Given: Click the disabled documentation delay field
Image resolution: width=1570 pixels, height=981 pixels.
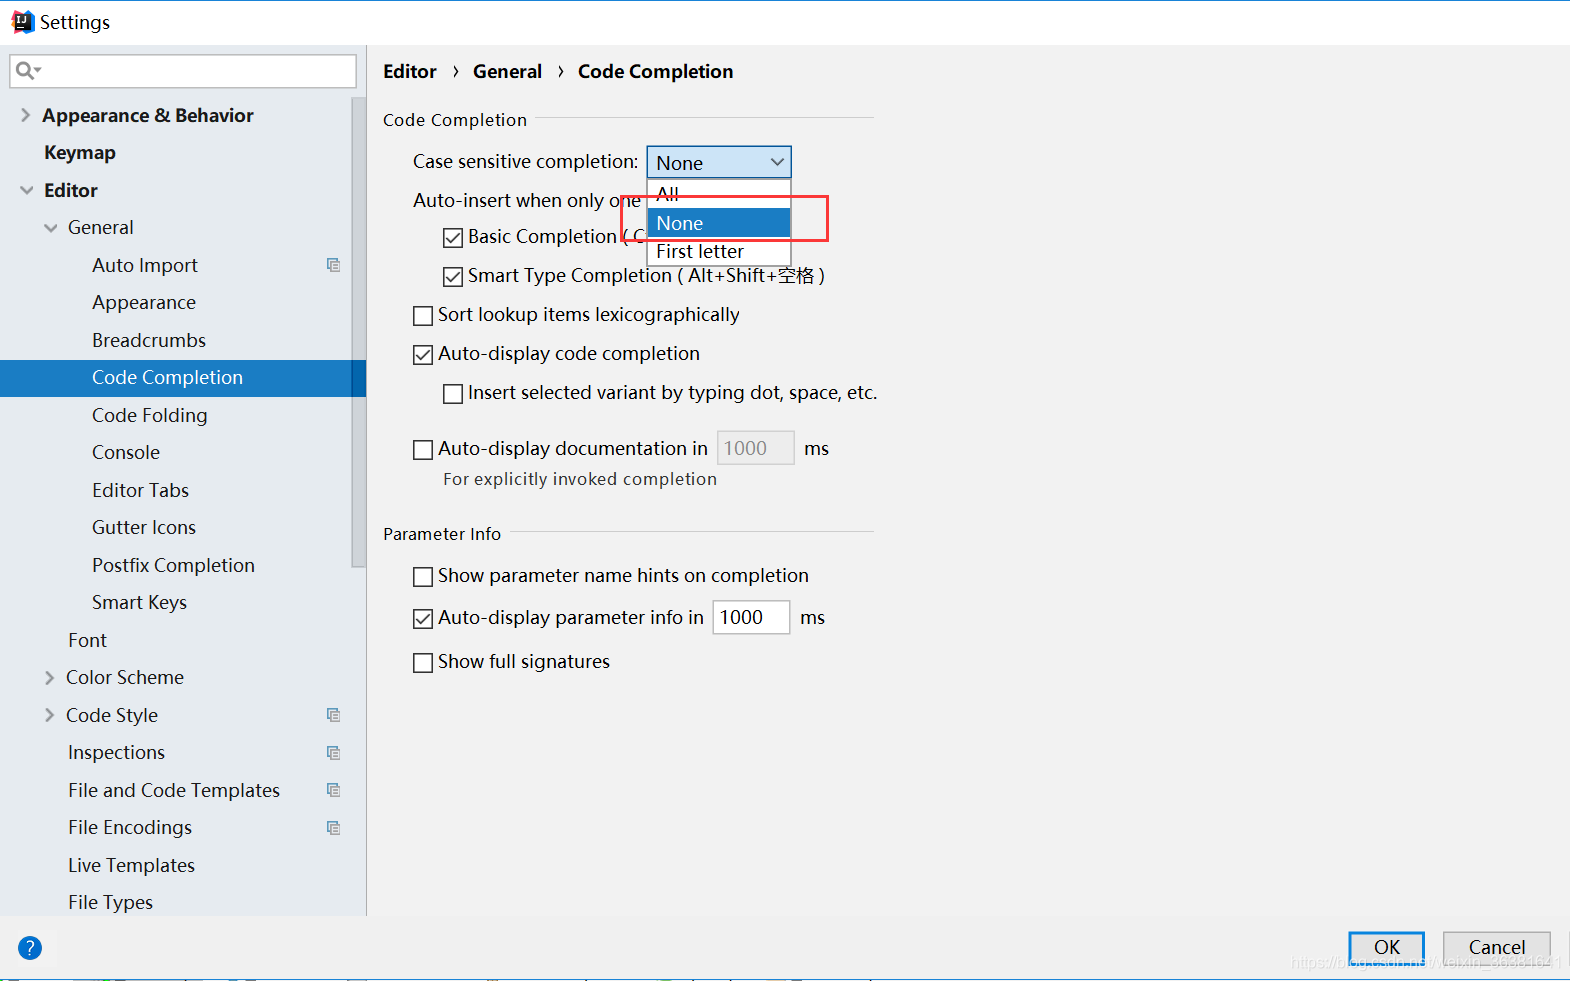Looking at the screenshot, I should [x=756, y=448].
